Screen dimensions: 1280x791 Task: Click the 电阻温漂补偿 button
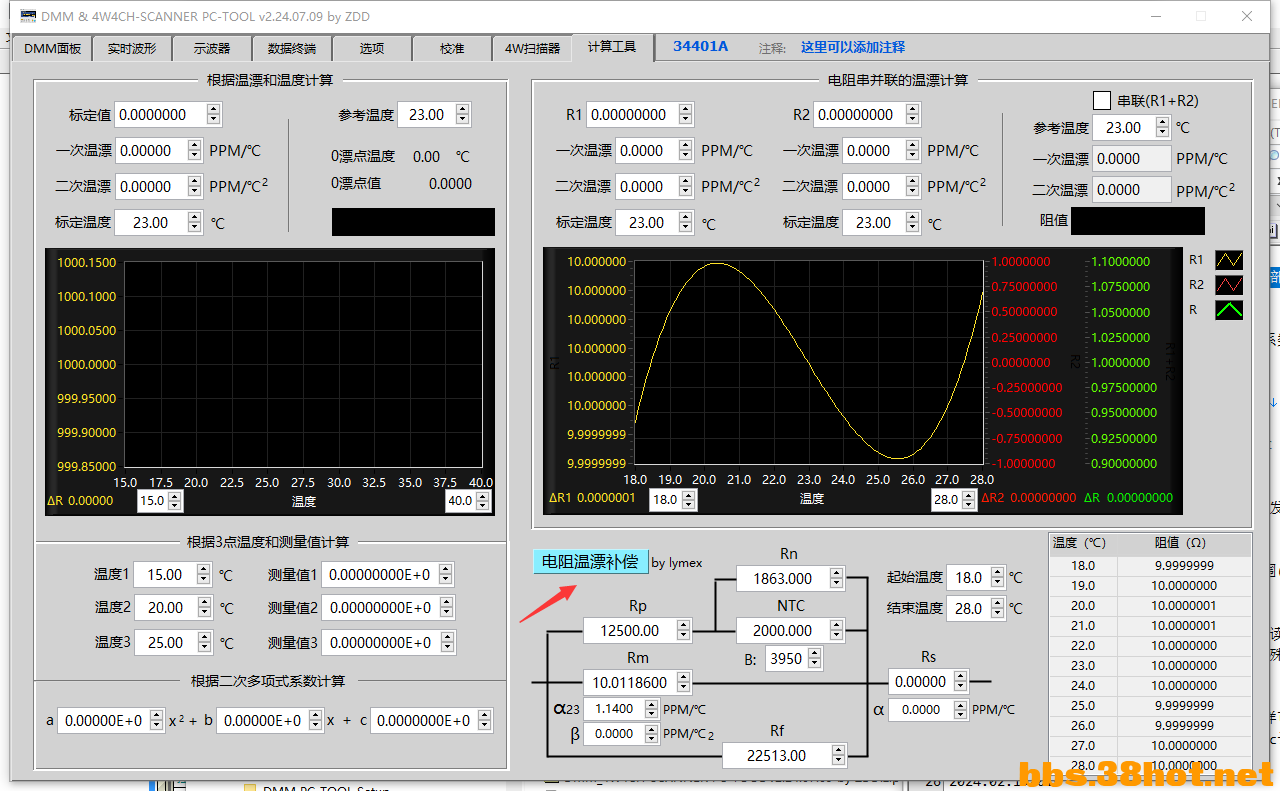click(590, 562)
